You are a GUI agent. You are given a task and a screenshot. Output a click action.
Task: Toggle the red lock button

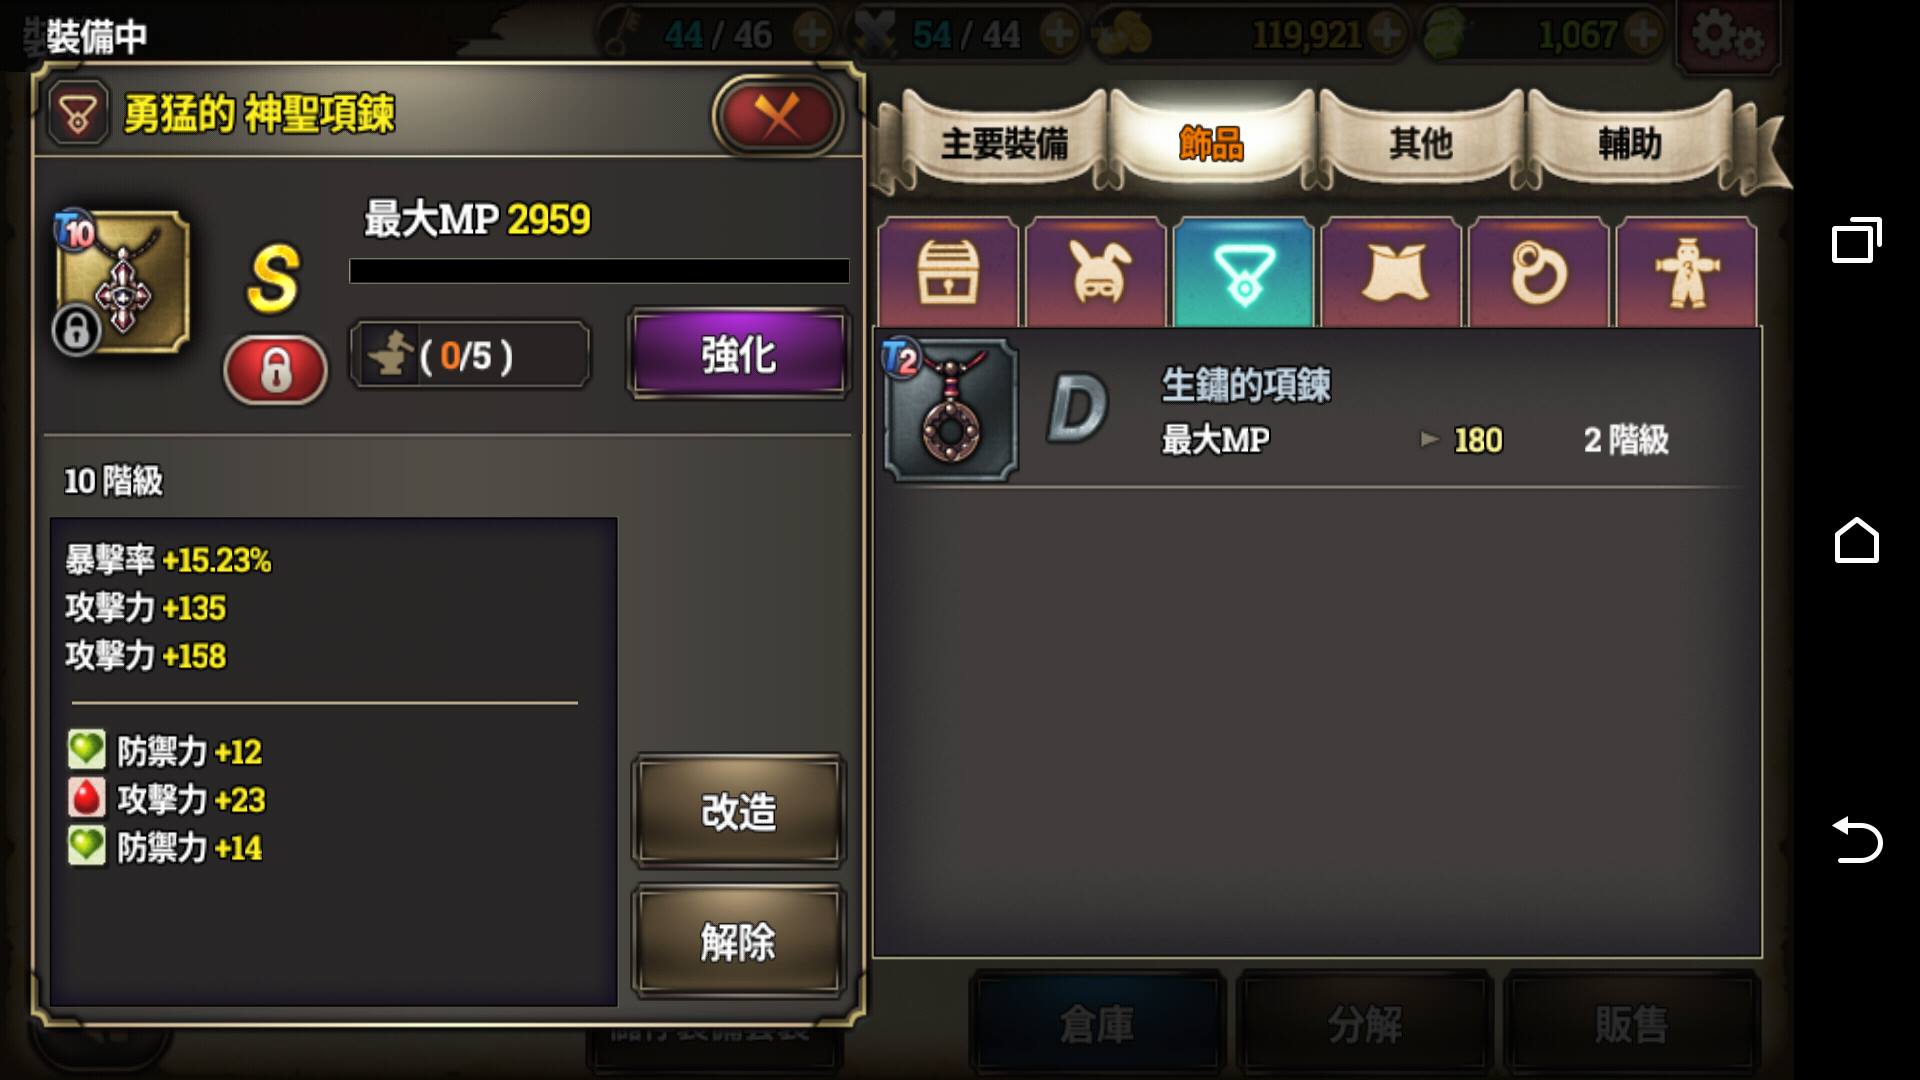(275, 370)
